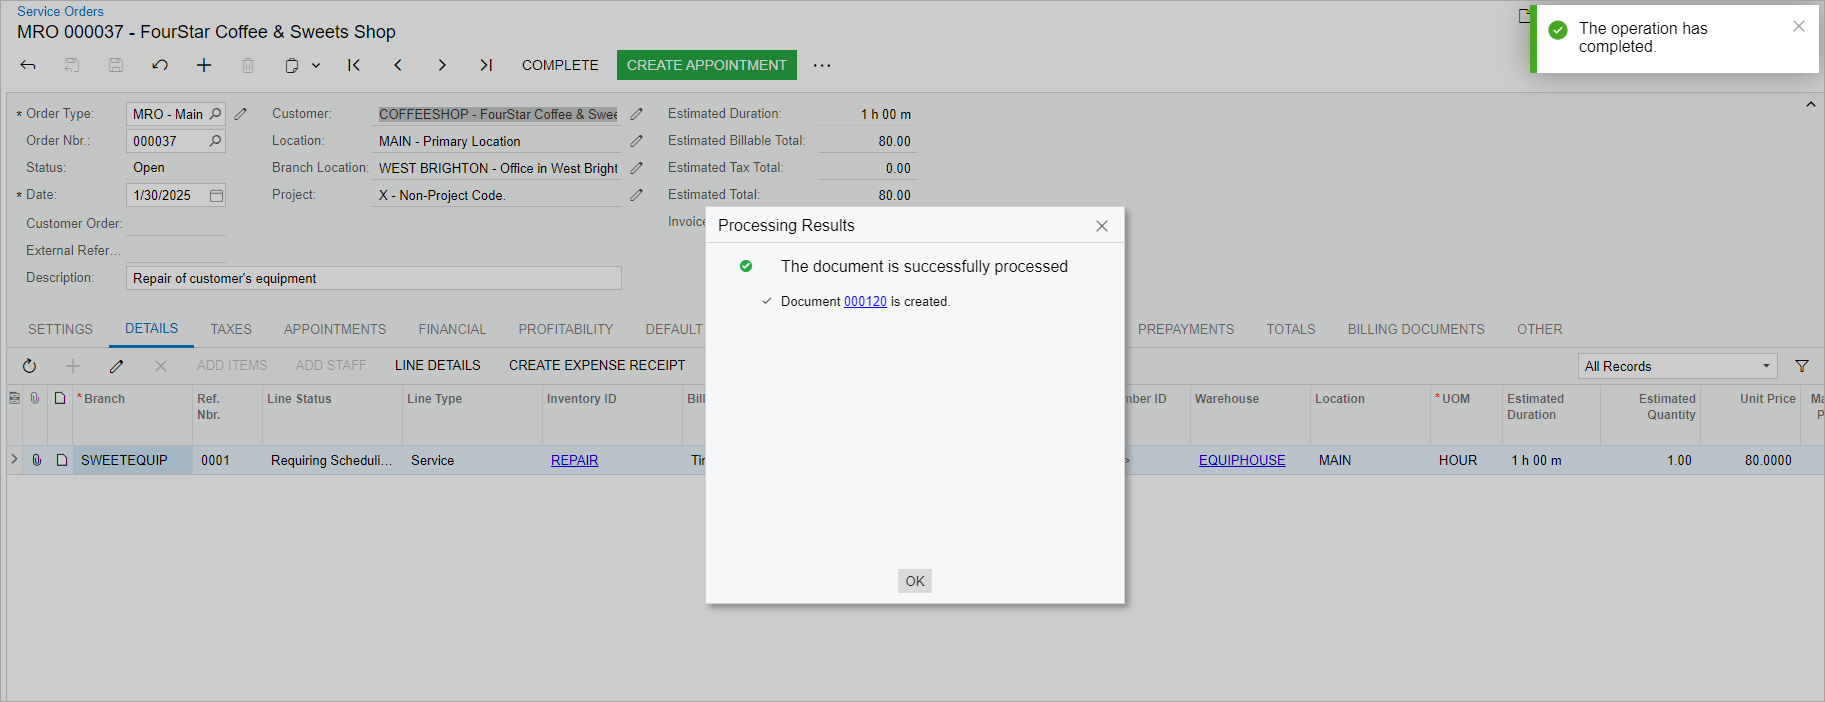
Task: Click the grid column configurator icon
Action: pos(14,398)
